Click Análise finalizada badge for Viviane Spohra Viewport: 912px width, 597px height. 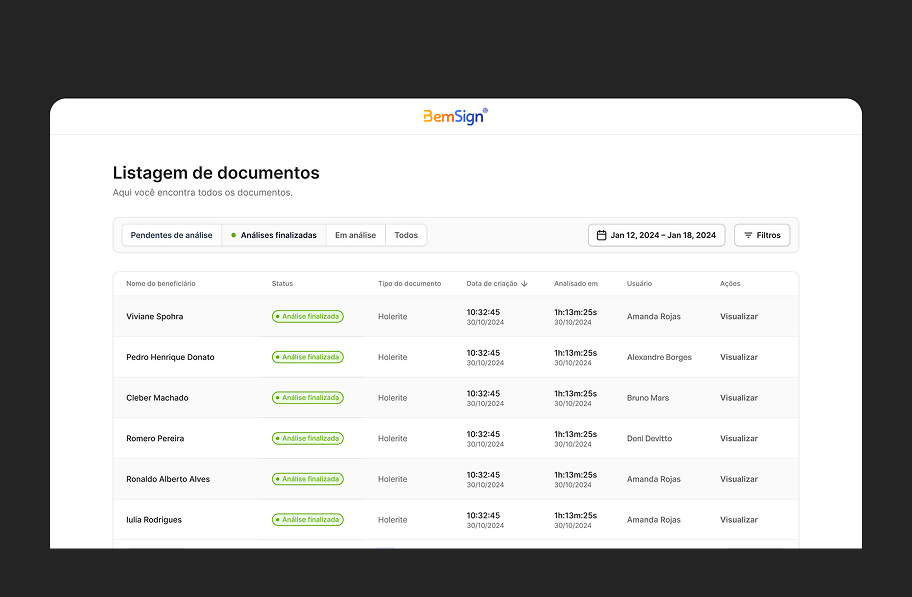click(x=308, y=317)
